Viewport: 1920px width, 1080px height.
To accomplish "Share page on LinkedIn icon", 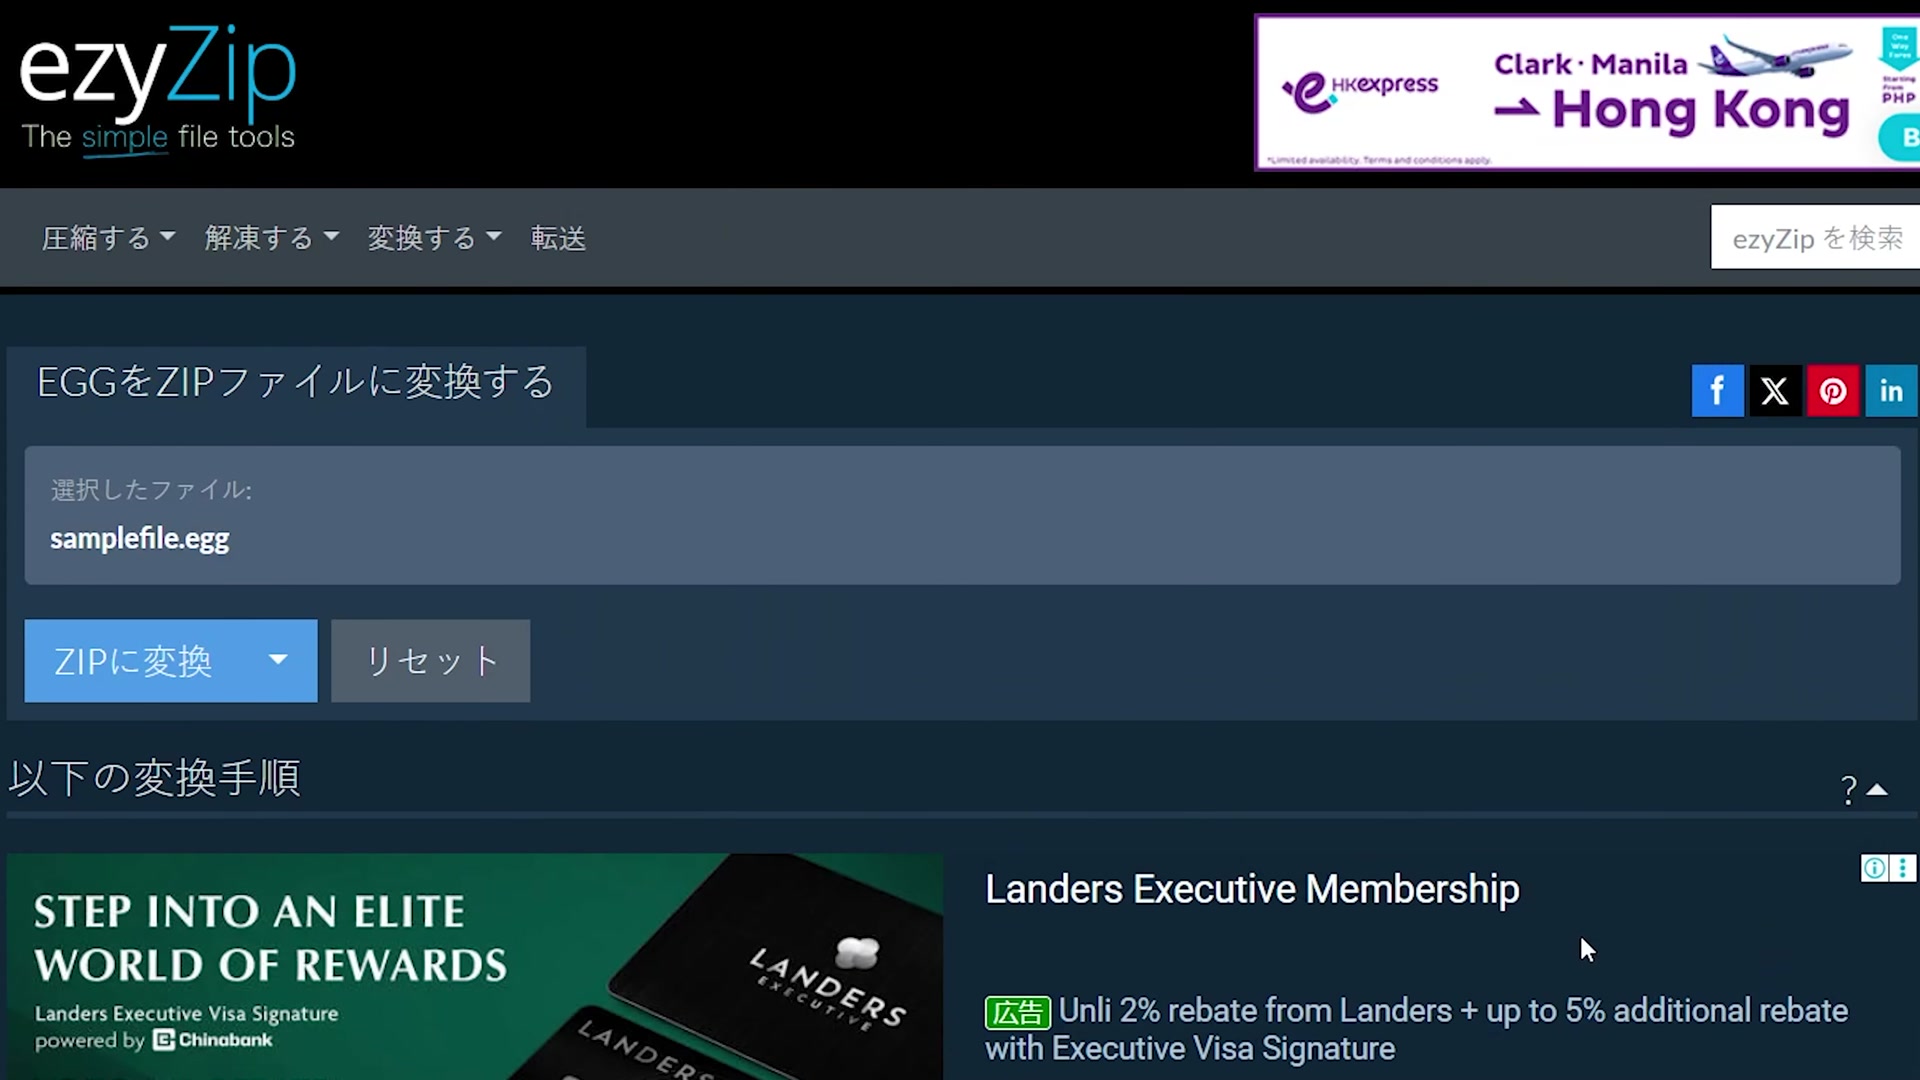I will point(1891,391).
